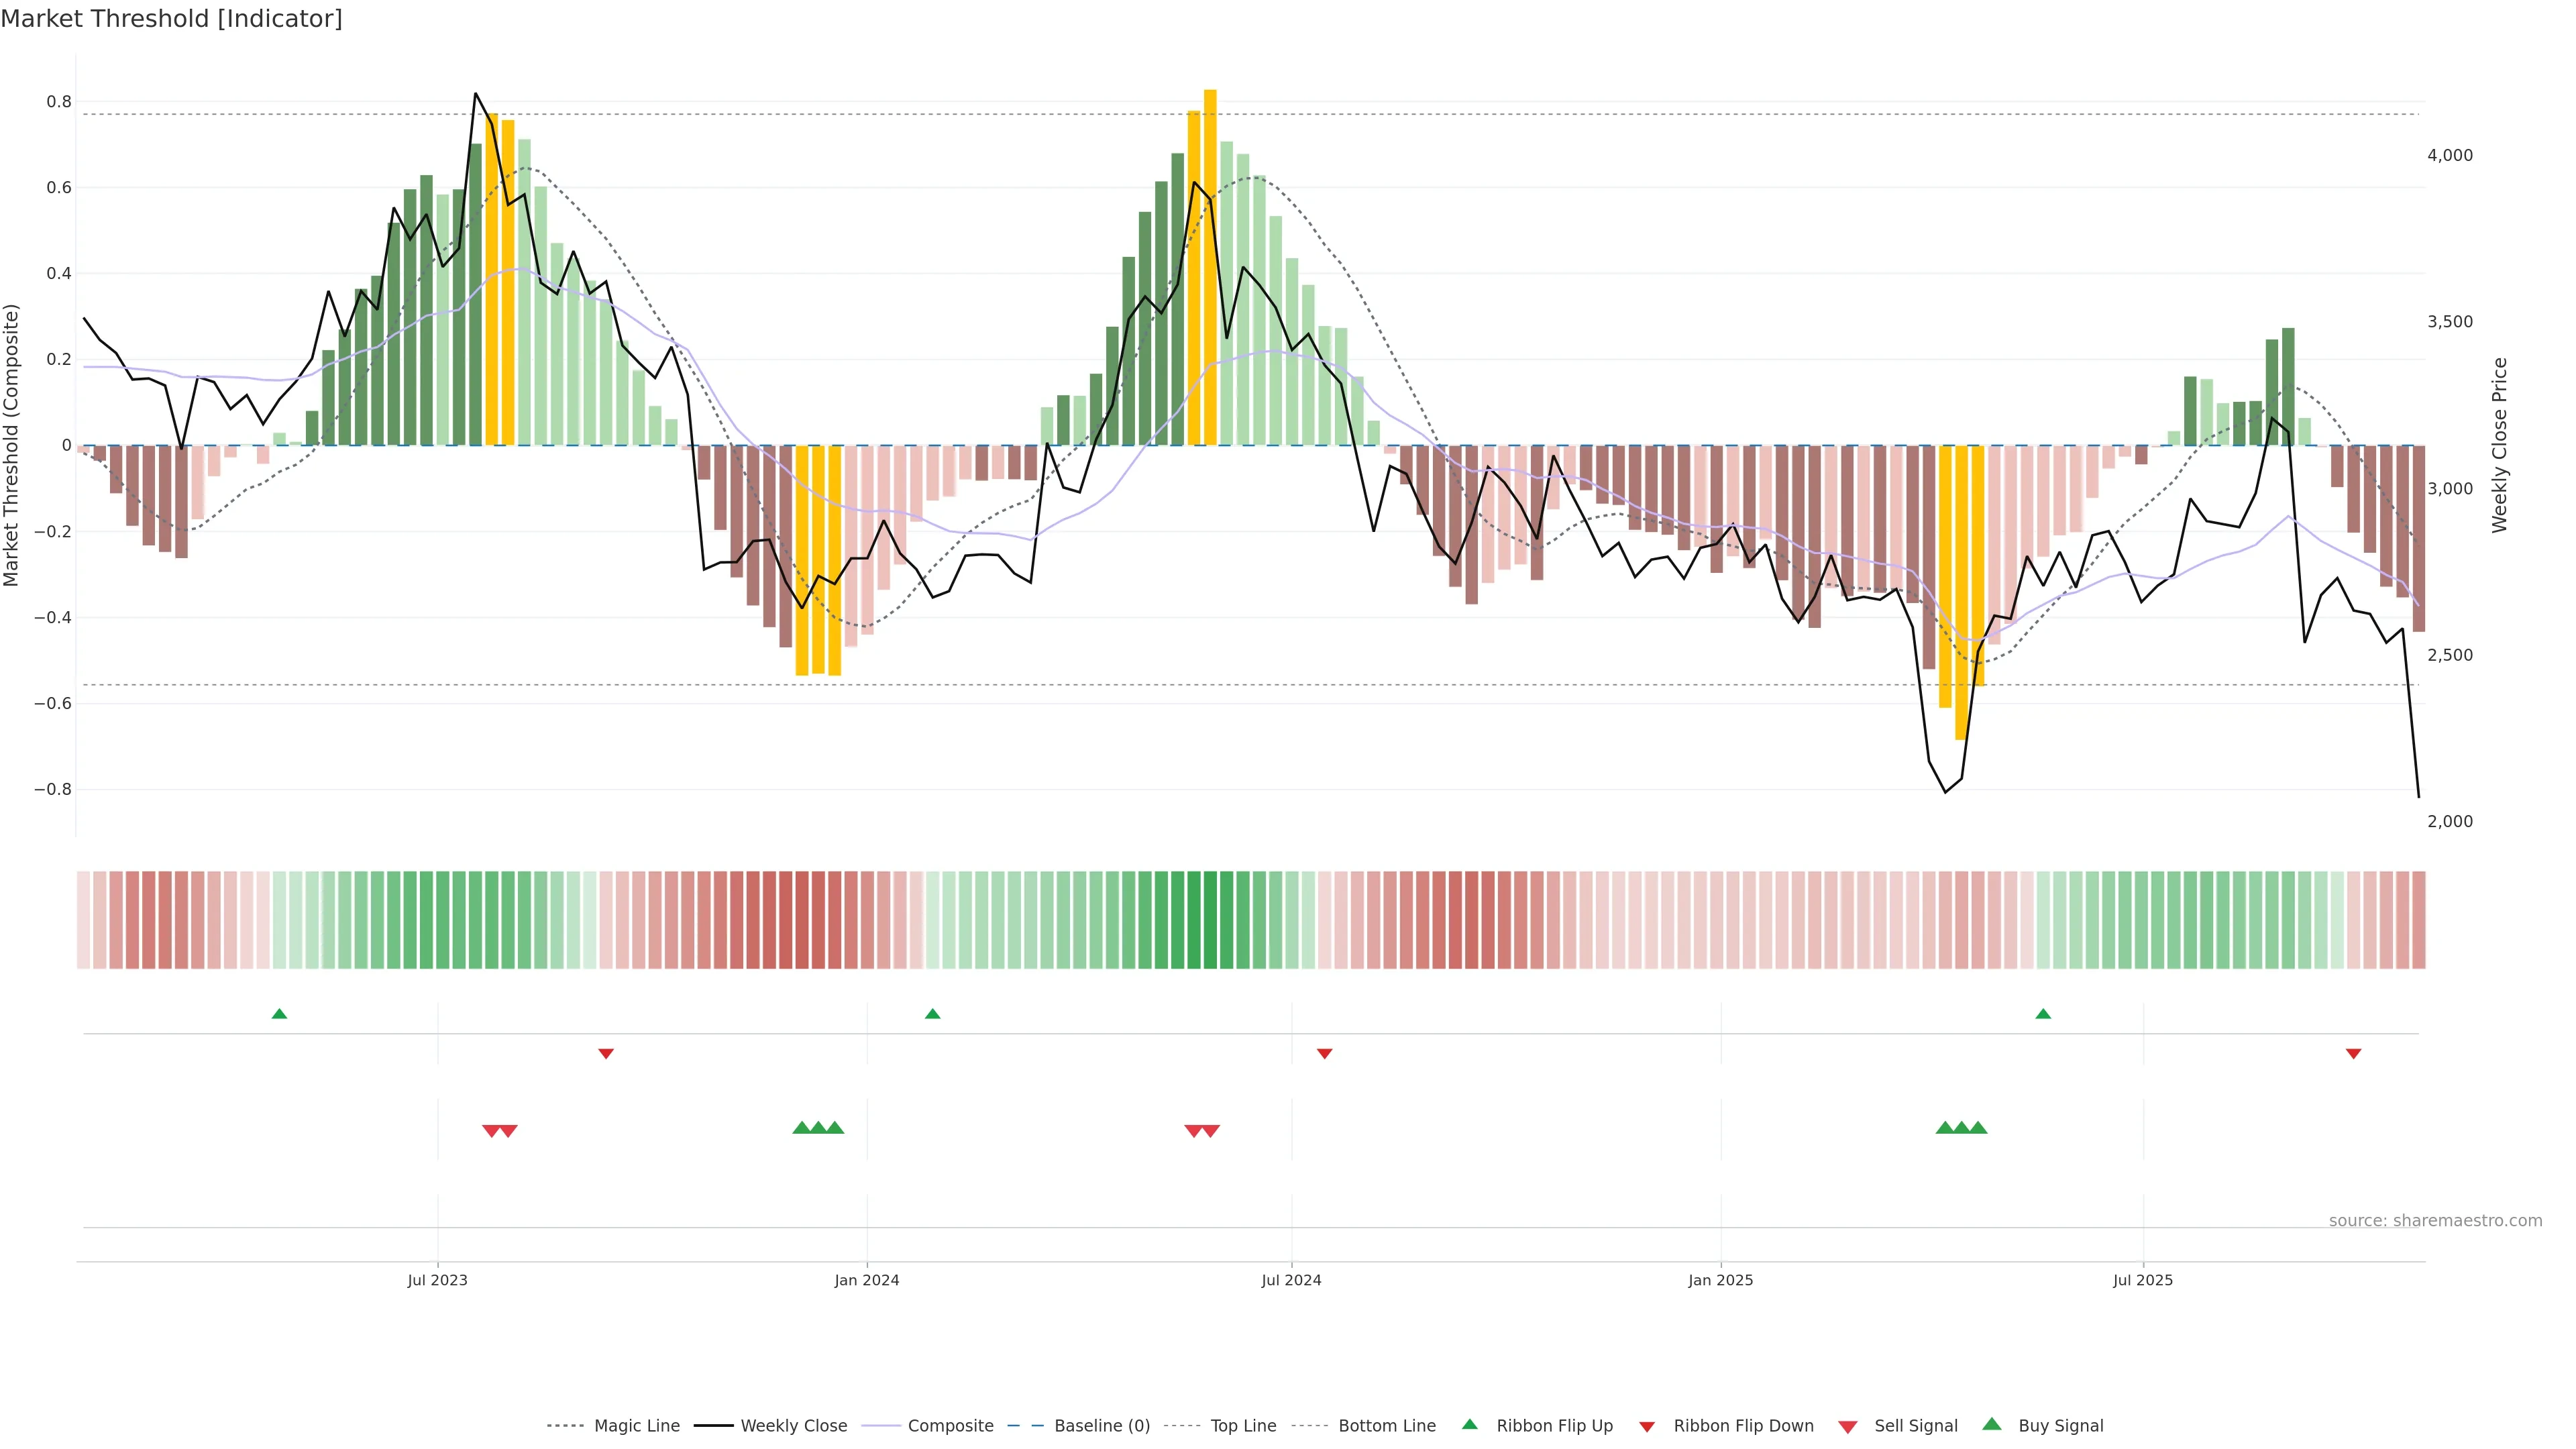Click Ribbon Flip Down legend triangle

click(1646, 1427)
